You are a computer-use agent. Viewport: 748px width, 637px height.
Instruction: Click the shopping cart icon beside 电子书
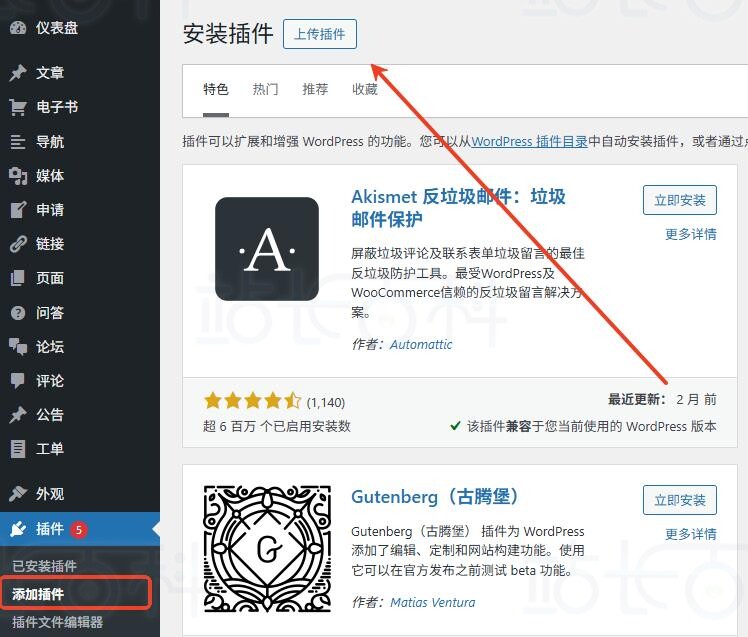[18, 107]
